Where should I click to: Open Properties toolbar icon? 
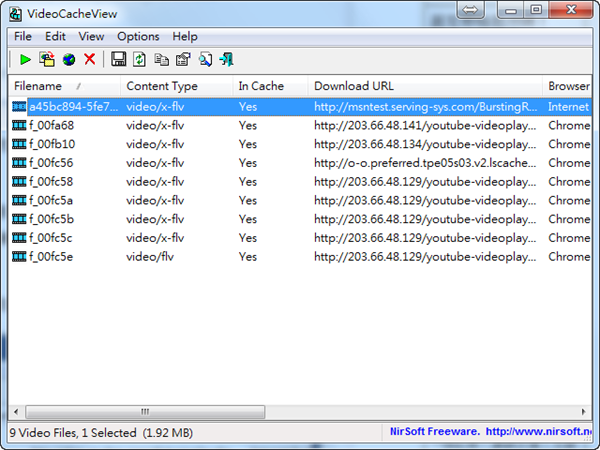[183, 60]
